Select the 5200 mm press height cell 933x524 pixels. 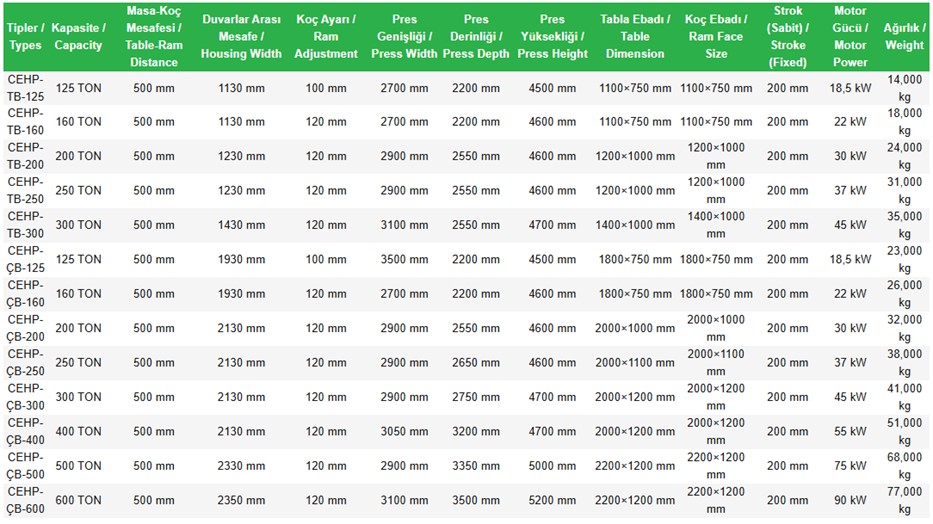coord(552,500)
